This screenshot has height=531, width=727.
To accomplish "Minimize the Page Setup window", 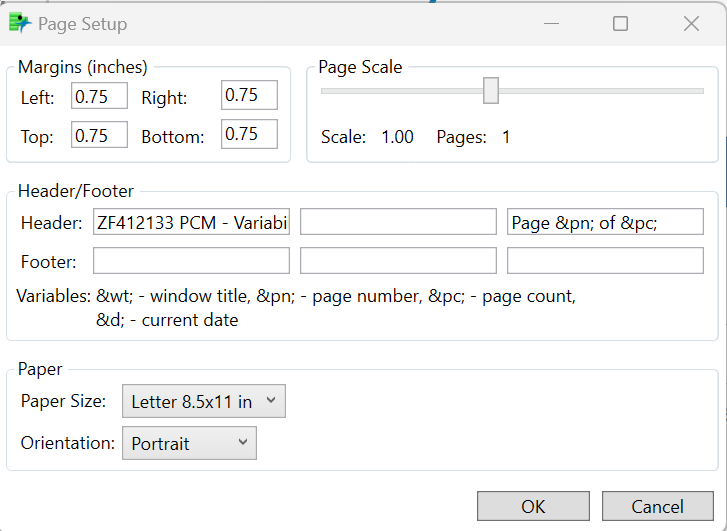I will pyautogui.click(x=551, y=23).
